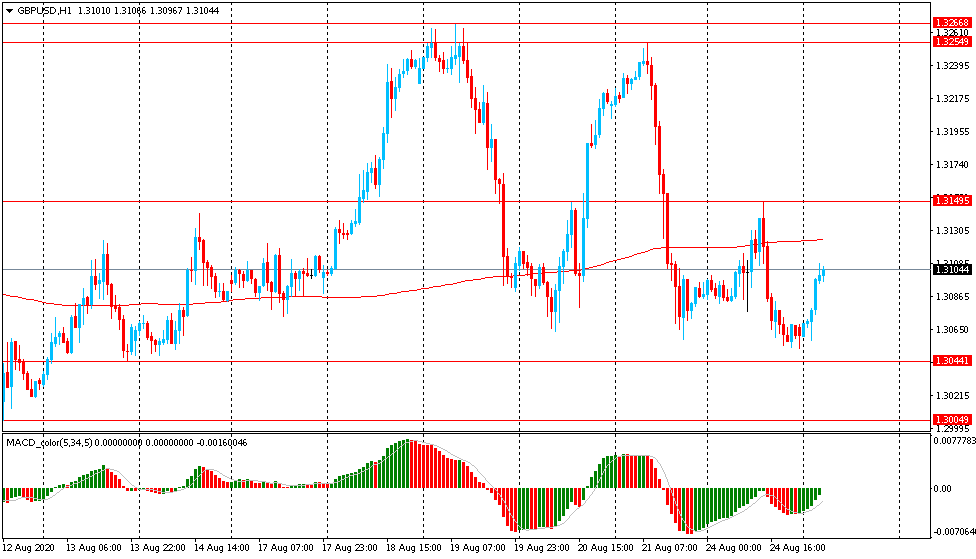Click the 13 Aug 22:00 time axis label
Viewport: 976px width, 559px height.
[157, 548]
